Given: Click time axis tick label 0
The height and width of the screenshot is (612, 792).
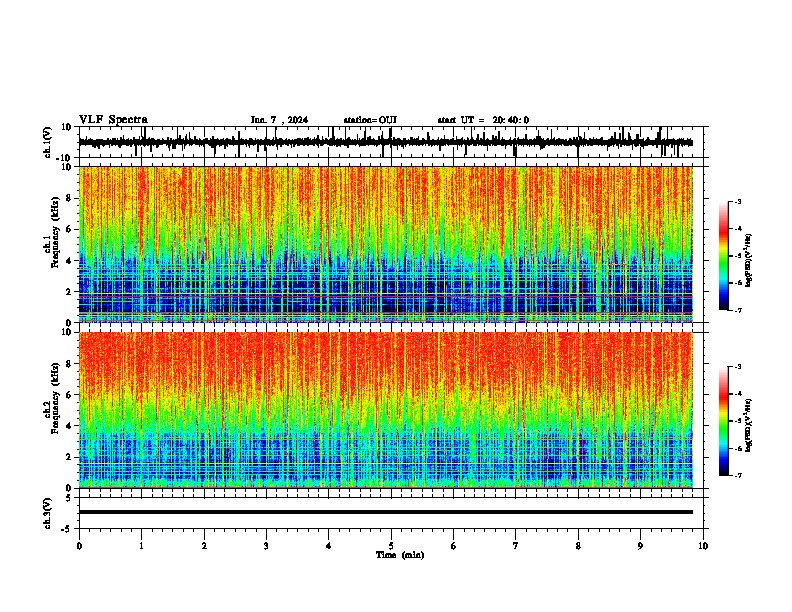Looking at the screenshot, I should pyautogui.click(x=79, y=546).
